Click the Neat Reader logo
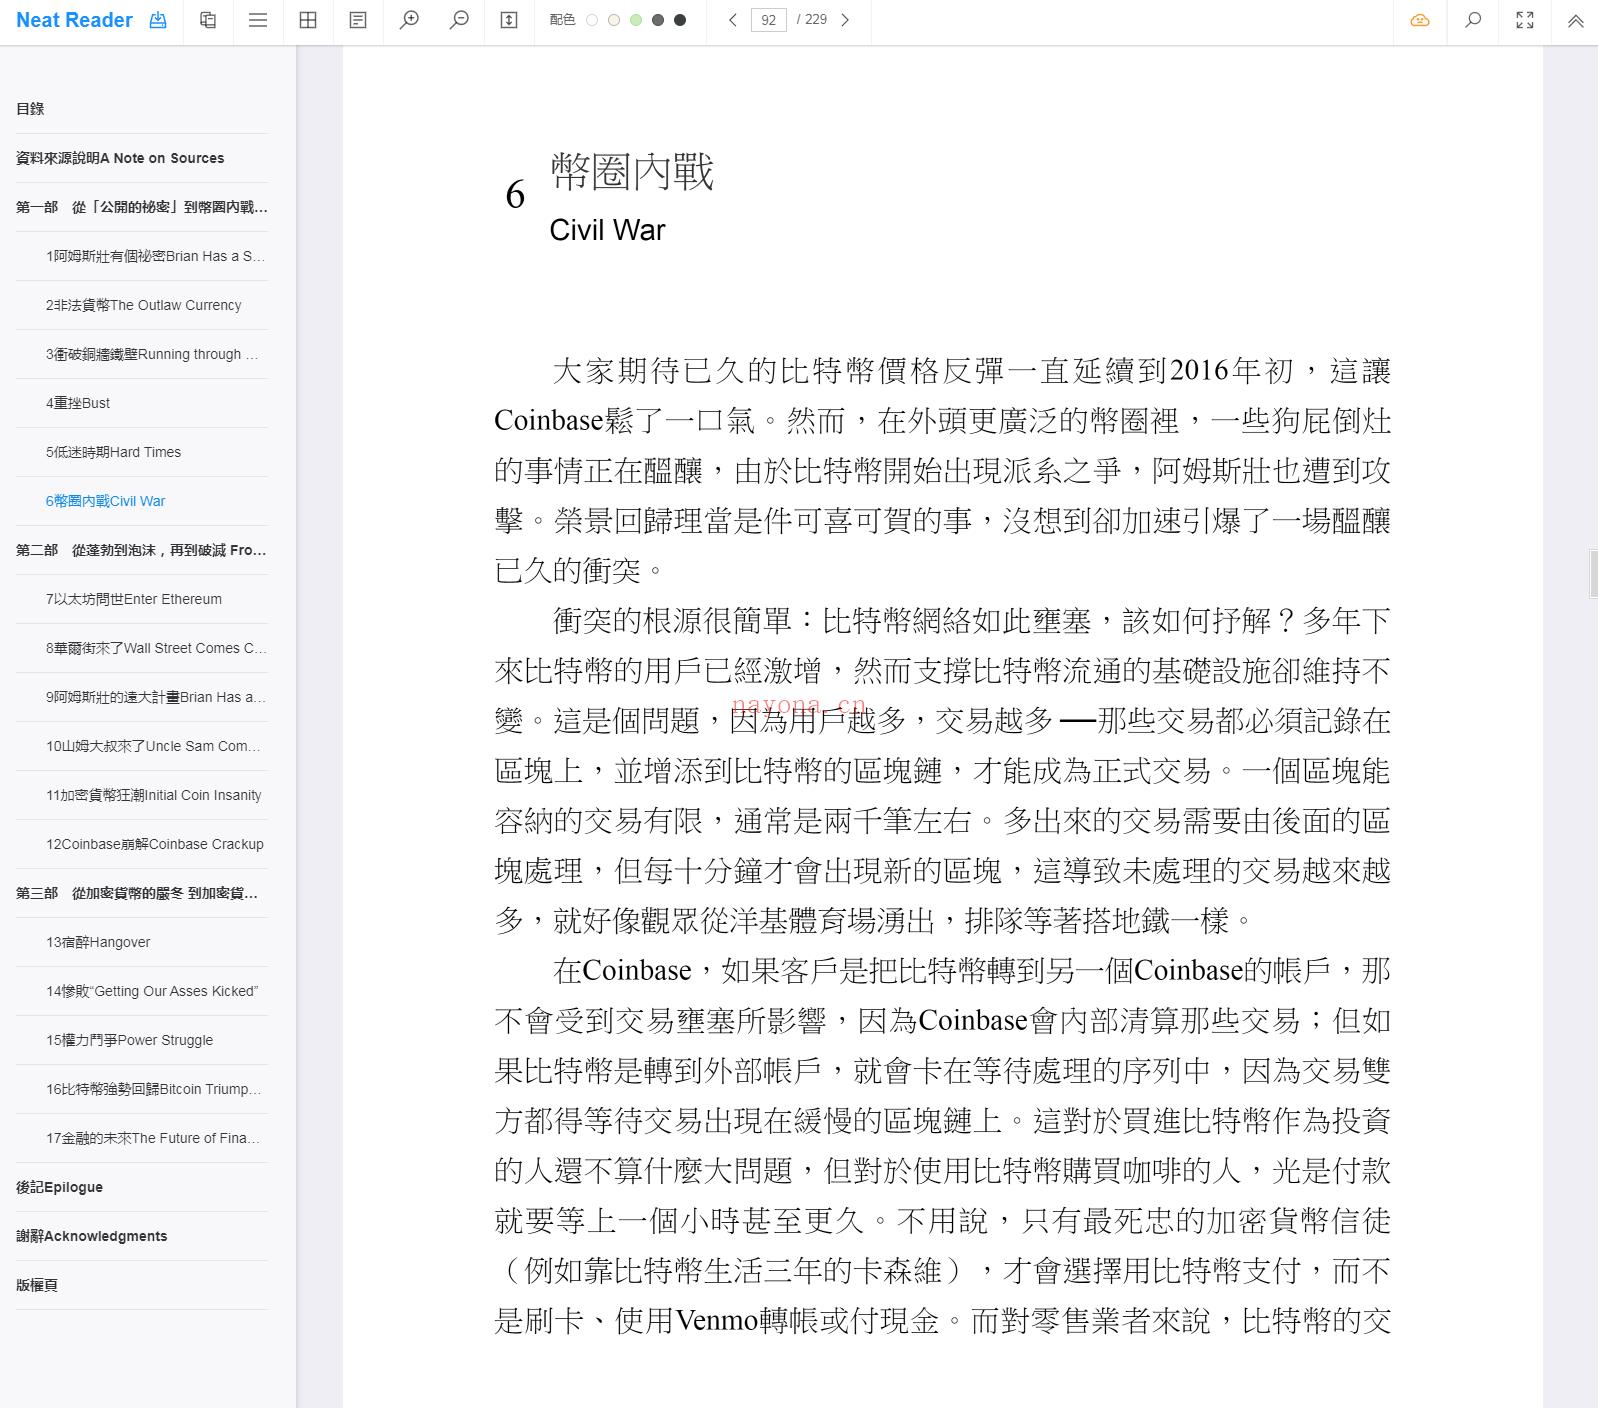Screen dimensions: 1598x1408 (74, 20)
